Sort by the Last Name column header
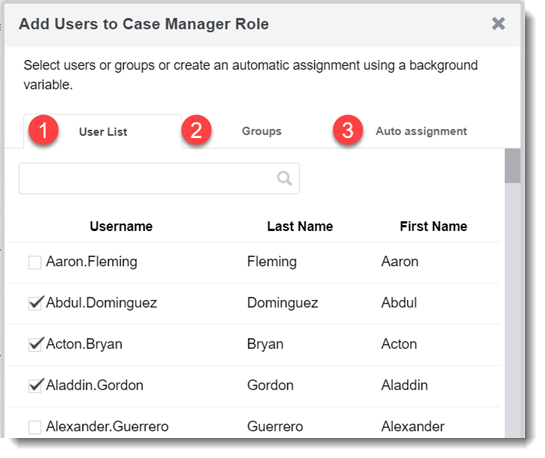The width and height of the screenshot is (545, 458). point(300,226)
